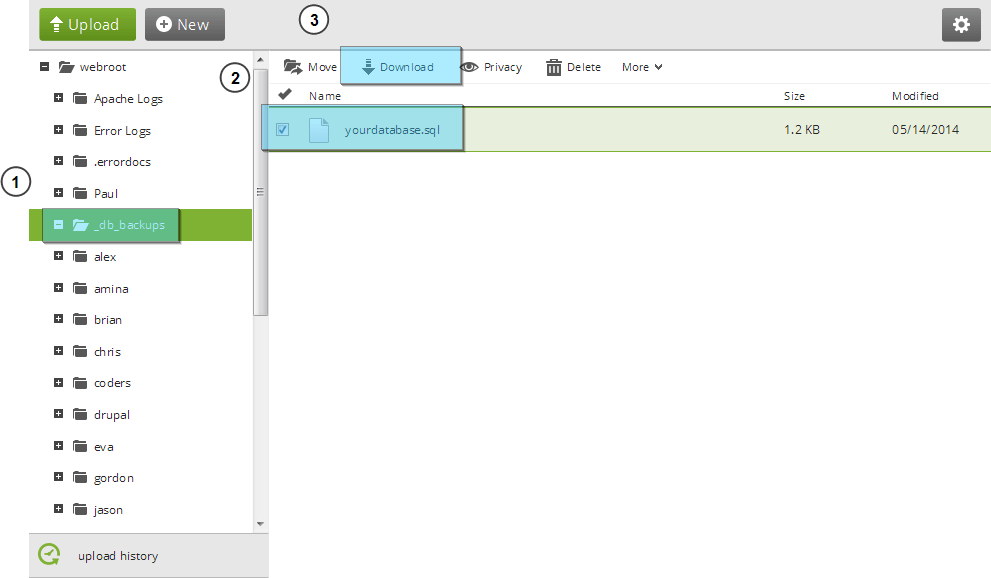Uncheck the yourdatabase.sql checkbox
Image resolution: width=991 pixels, height=578 pixels.
pos(283,129)
